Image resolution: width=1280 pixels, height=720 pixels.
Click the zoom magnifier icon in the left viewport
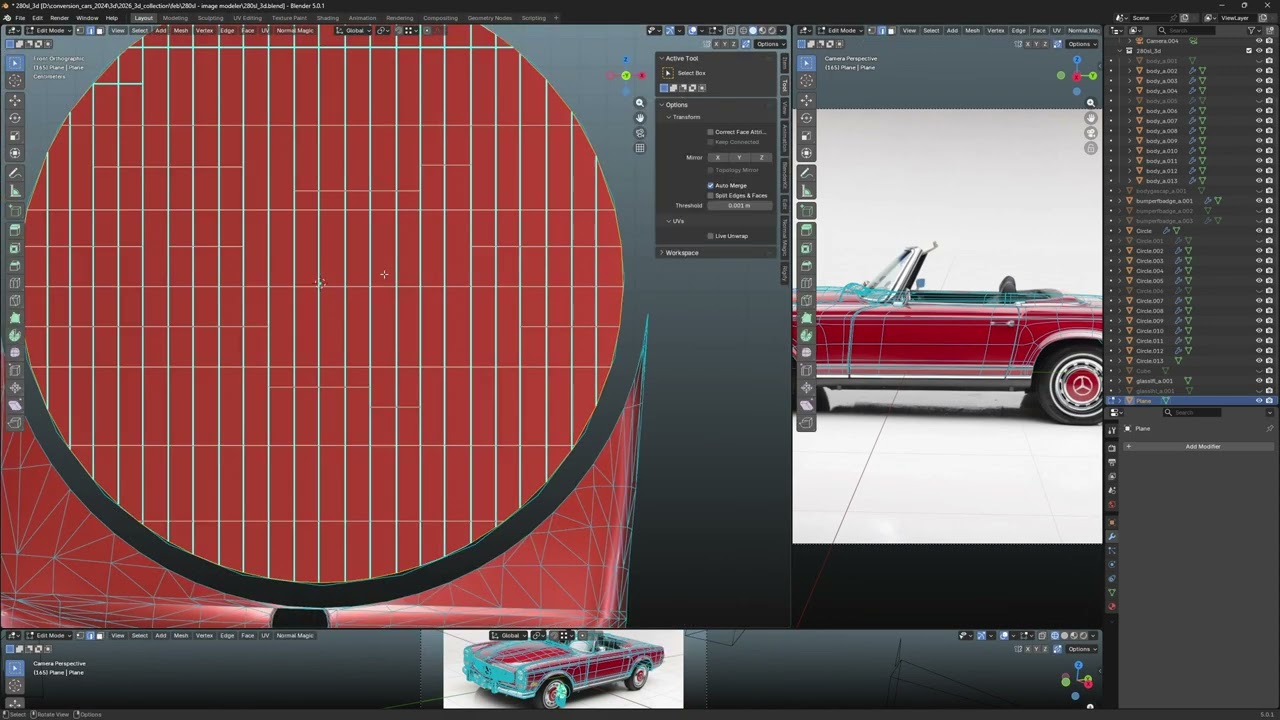[640, 103]
